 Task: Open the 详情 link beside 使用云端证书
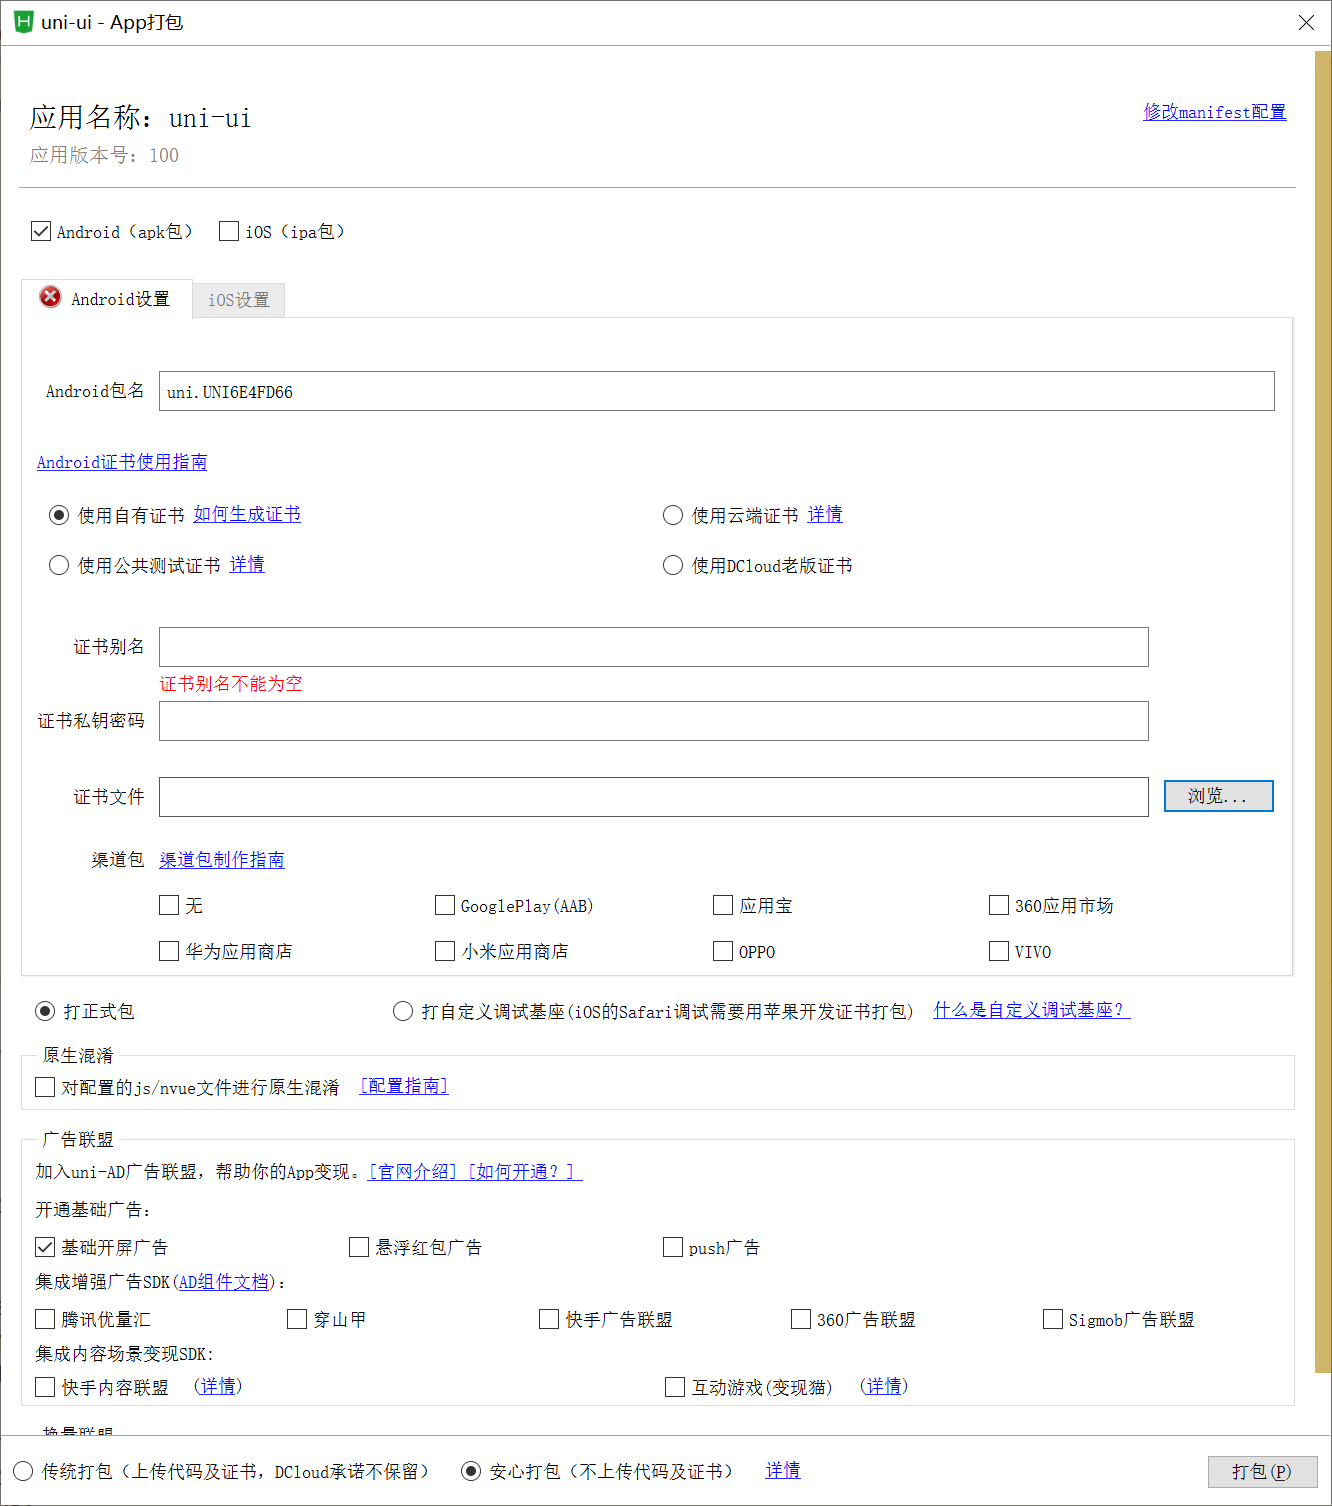825,514
